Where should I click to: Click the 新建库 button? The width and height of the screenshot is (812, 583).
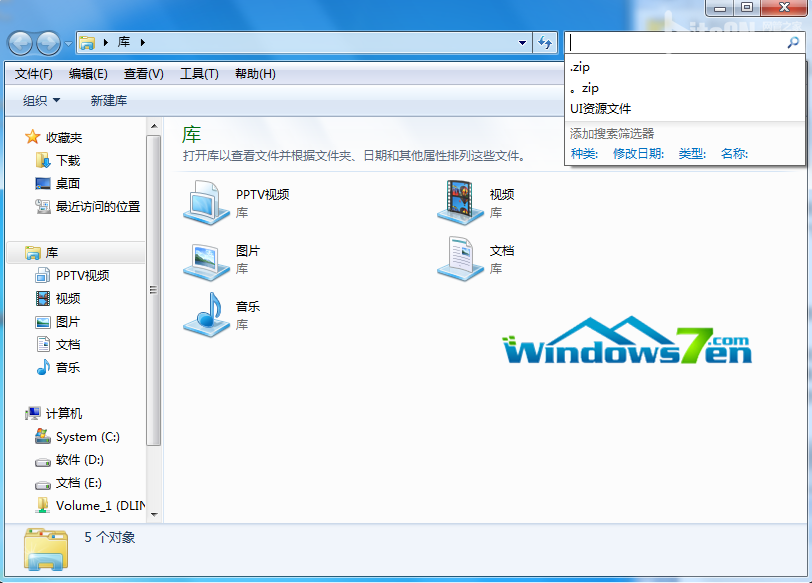point(109,100)
